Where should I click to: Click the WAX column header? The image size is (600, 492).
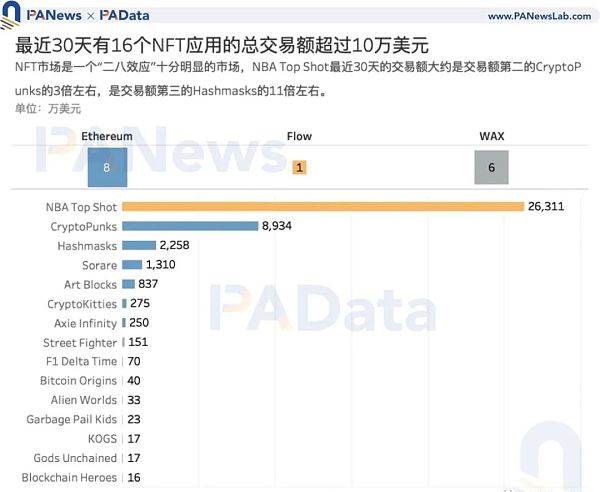point(492,136)
